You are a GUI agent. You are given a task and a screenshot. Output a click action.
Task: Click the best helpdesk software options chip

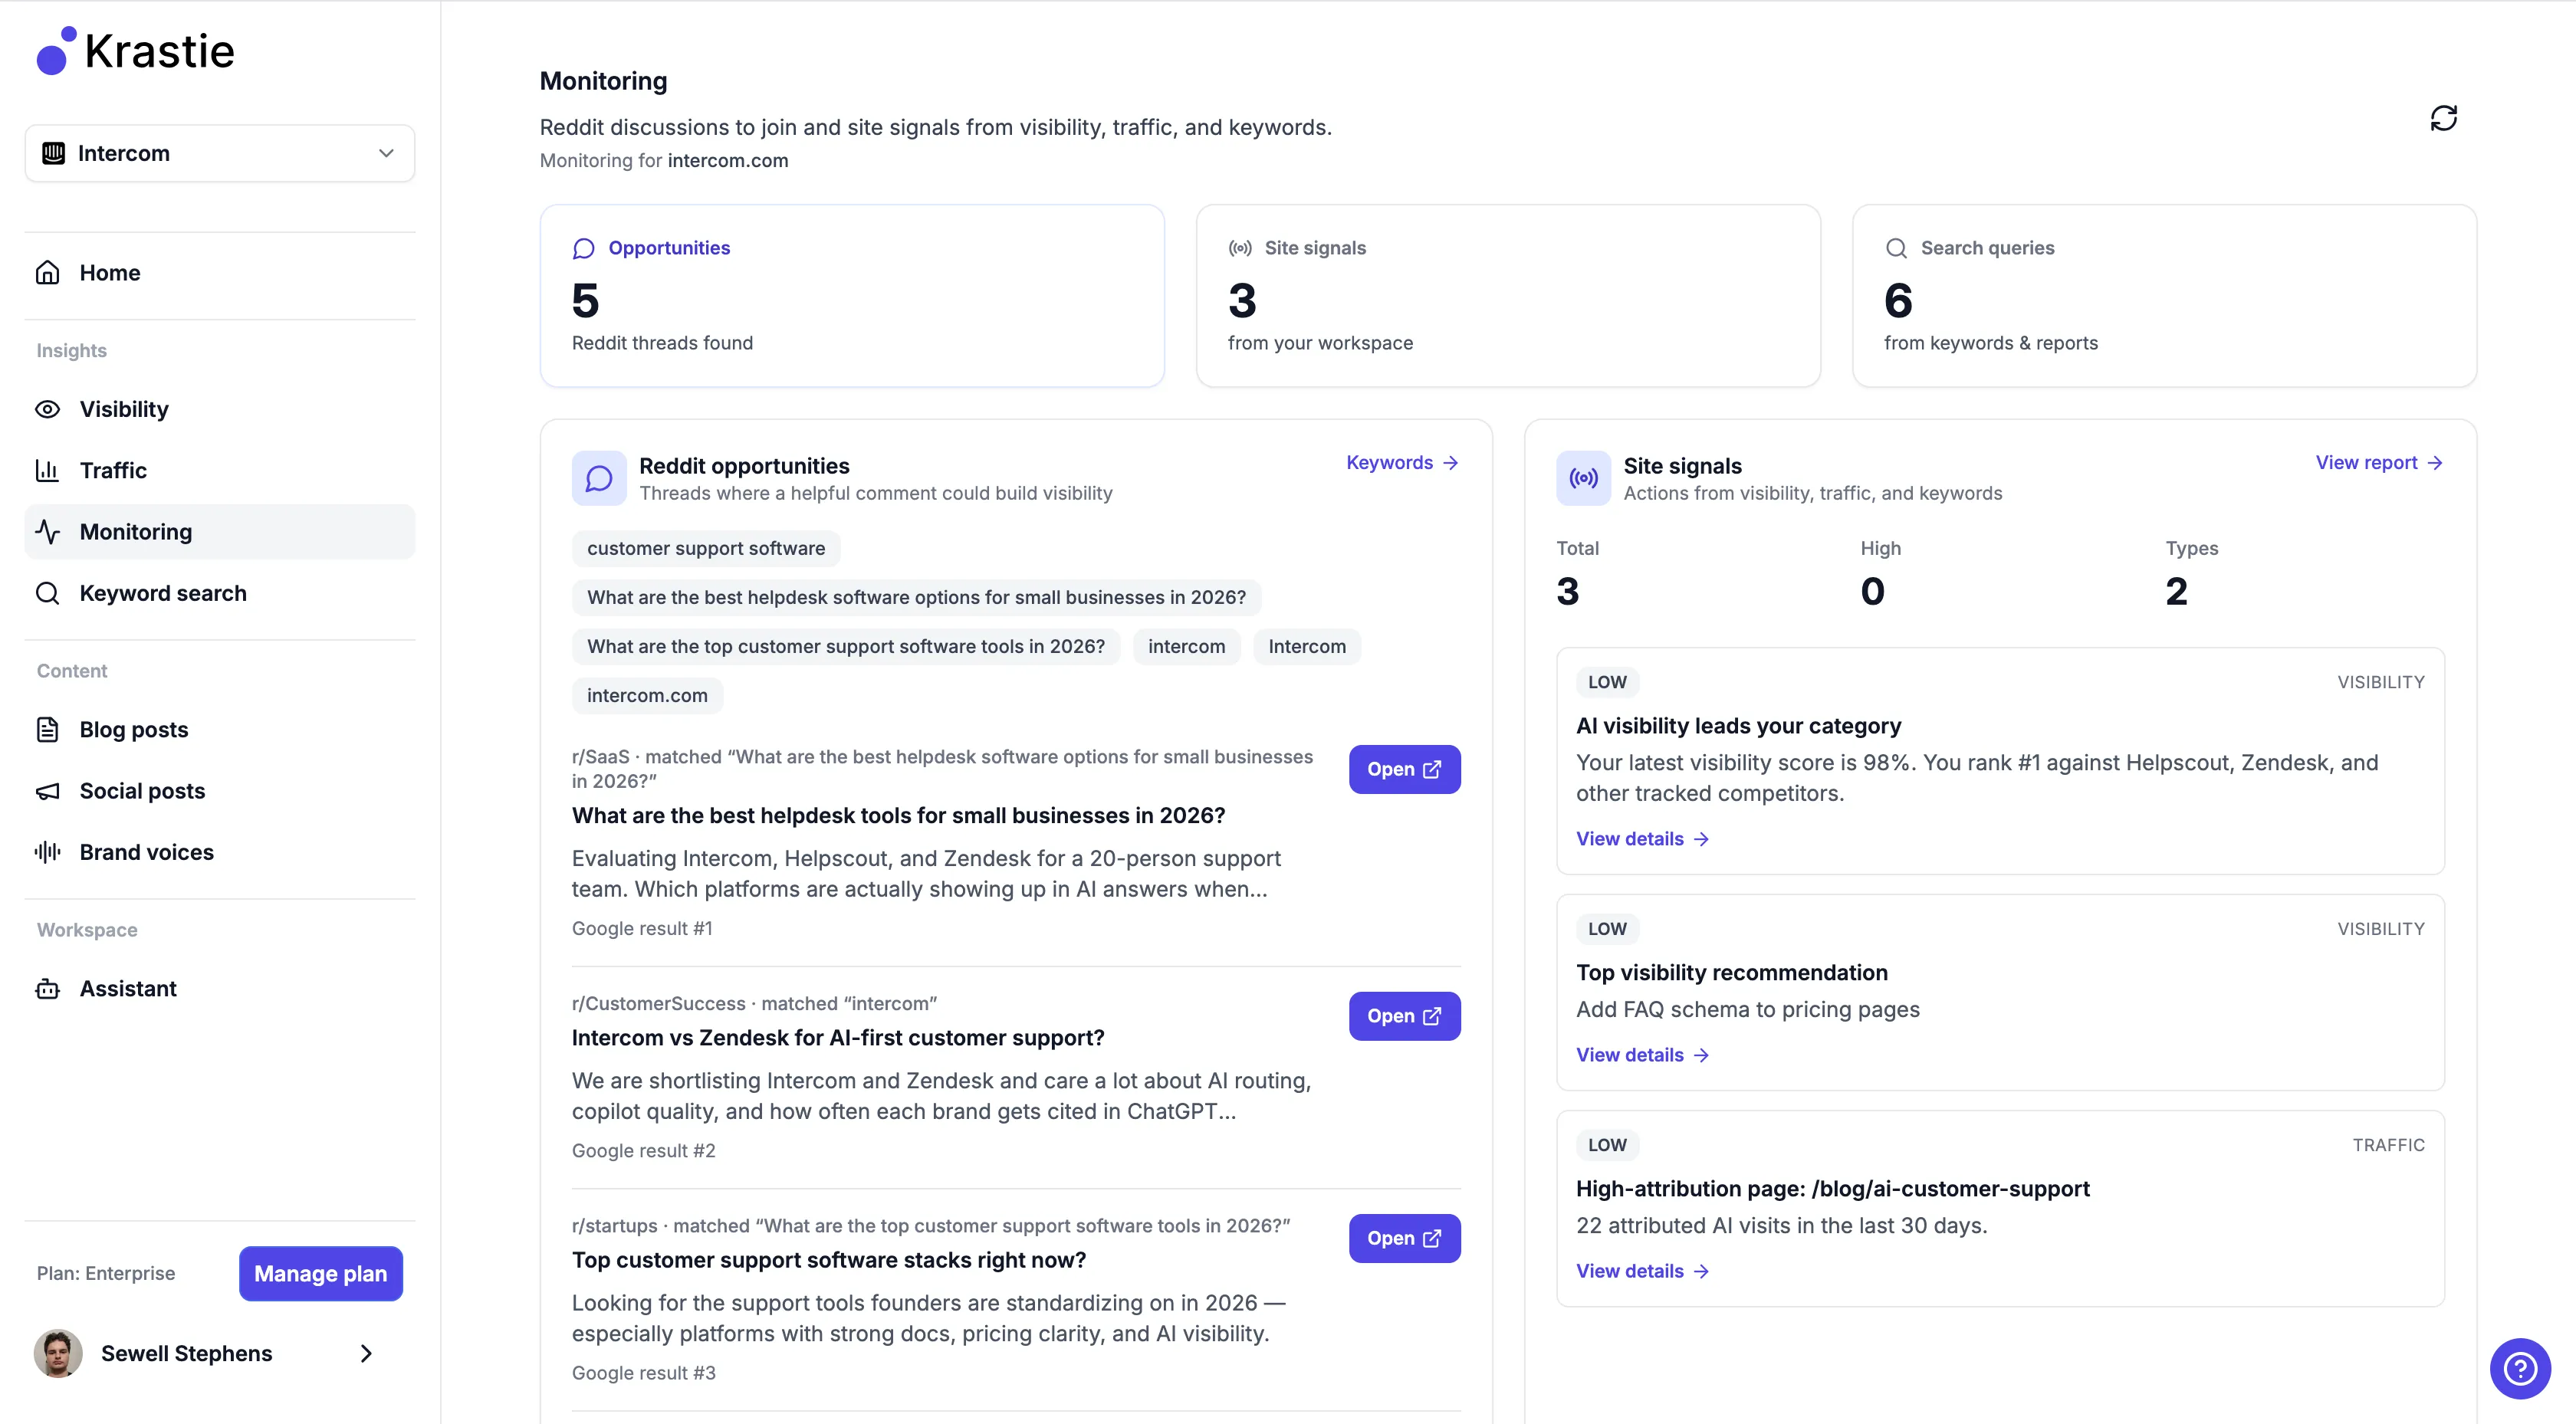pyautogui.click(x=916, y=597)
